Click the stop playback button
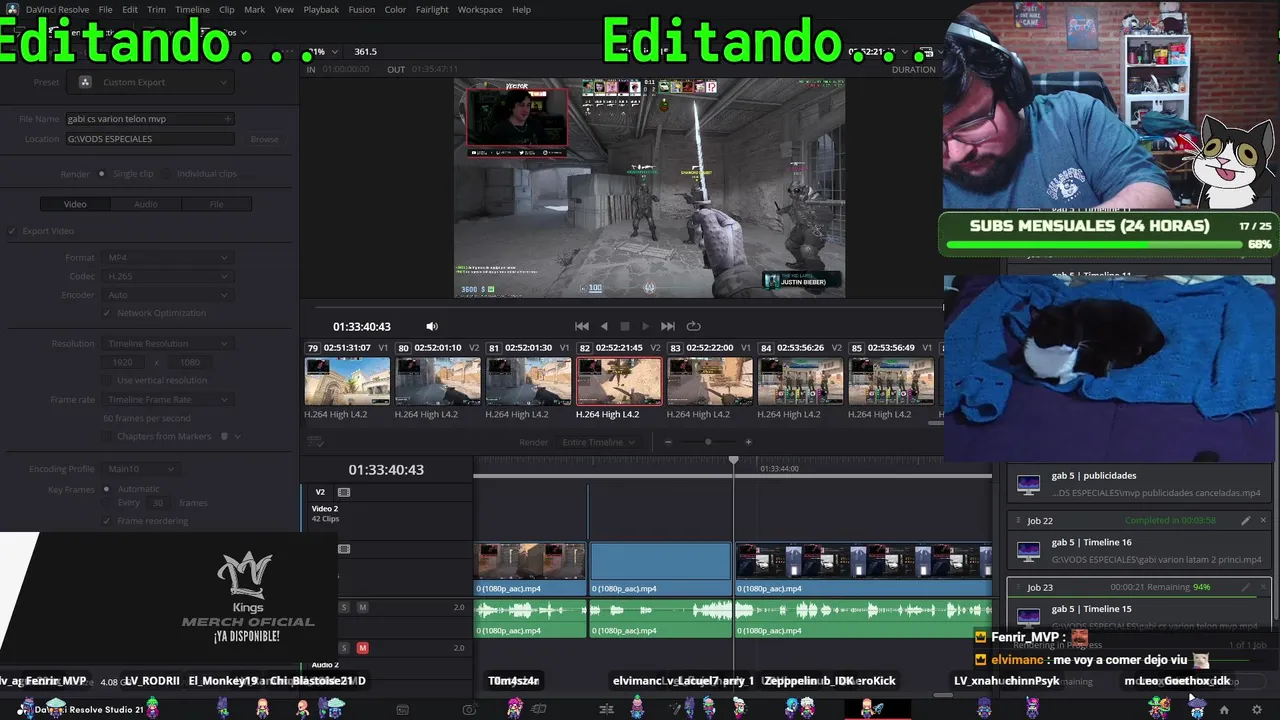 625,326
